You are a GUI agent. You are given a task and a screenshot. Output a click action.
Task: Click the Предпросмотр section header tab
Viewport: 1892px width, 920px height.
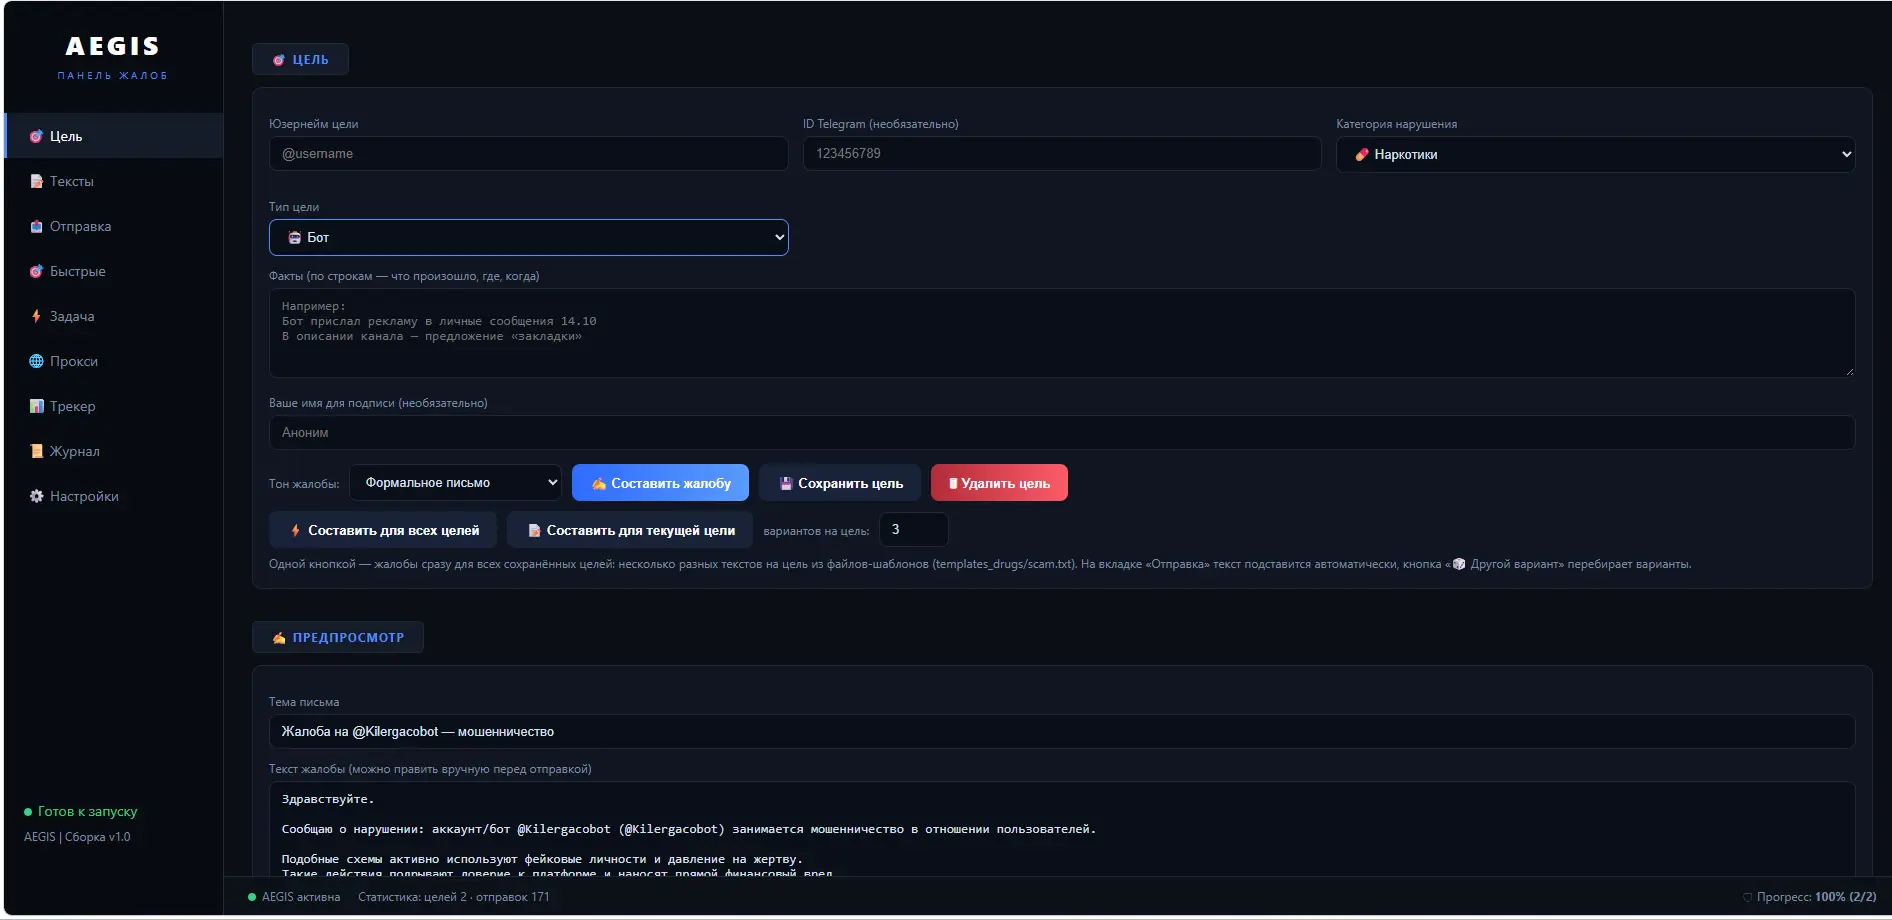tap(338, 637)
